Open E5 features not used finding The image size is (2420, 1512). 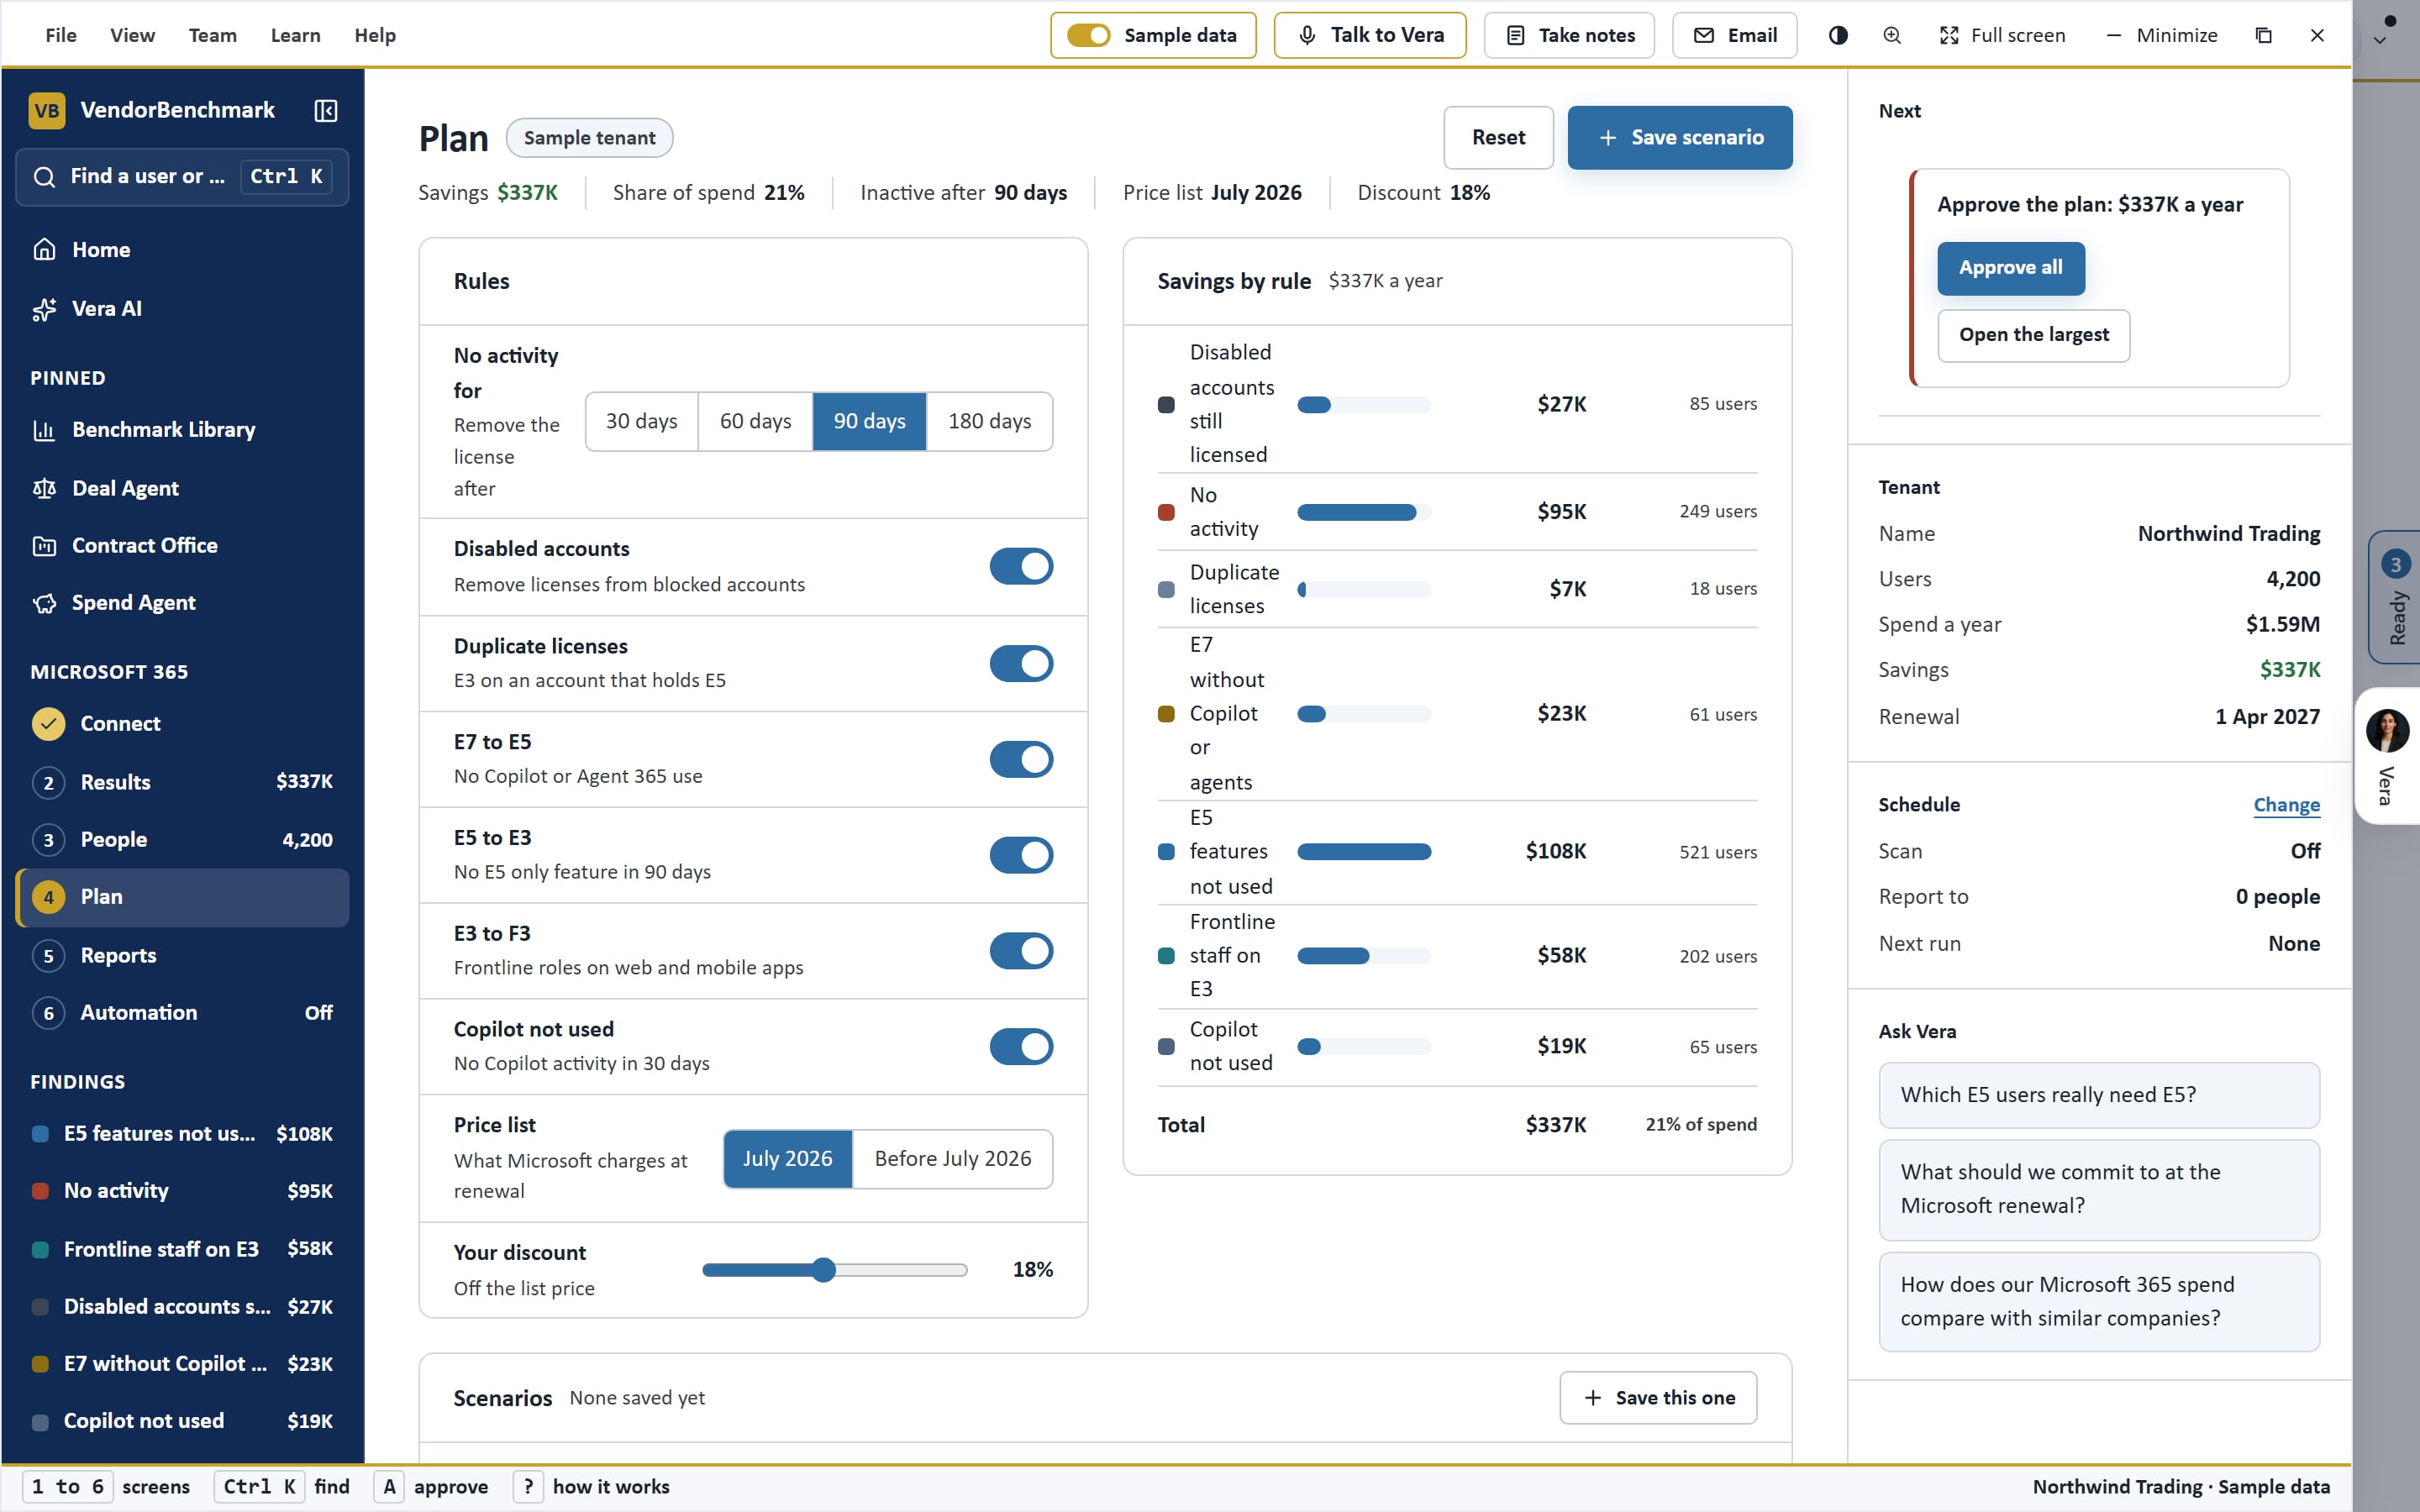[182, 1134]
